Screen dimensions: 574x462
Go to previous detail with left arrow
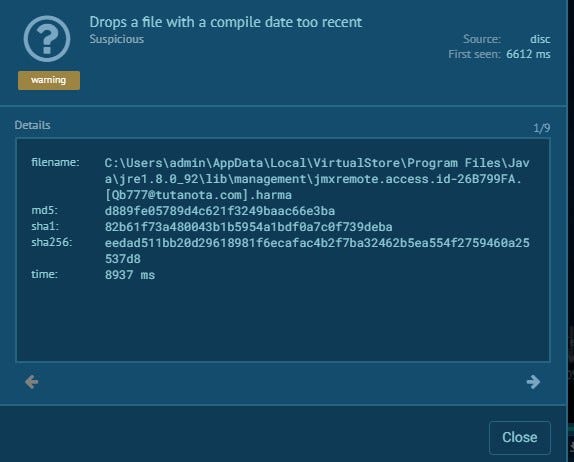(x=31, y=382)
